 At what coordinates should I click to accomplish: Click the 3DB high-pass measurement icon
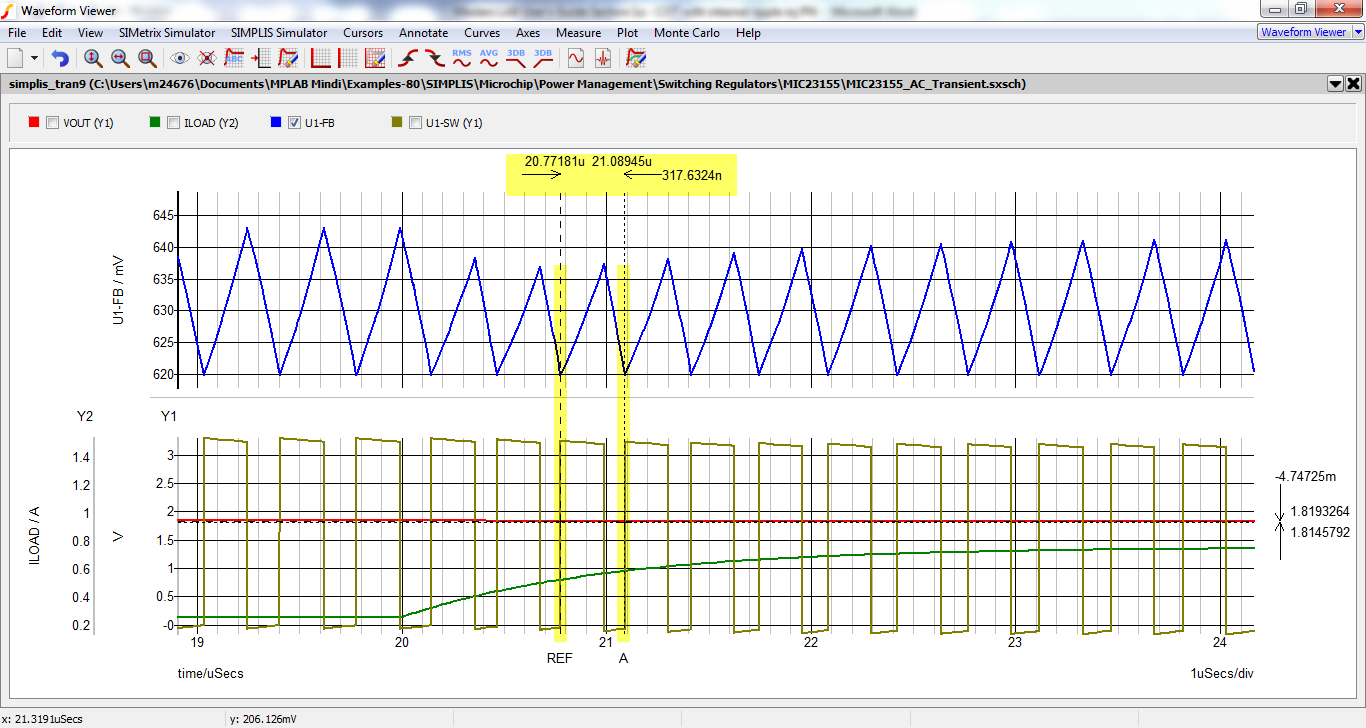543,59
